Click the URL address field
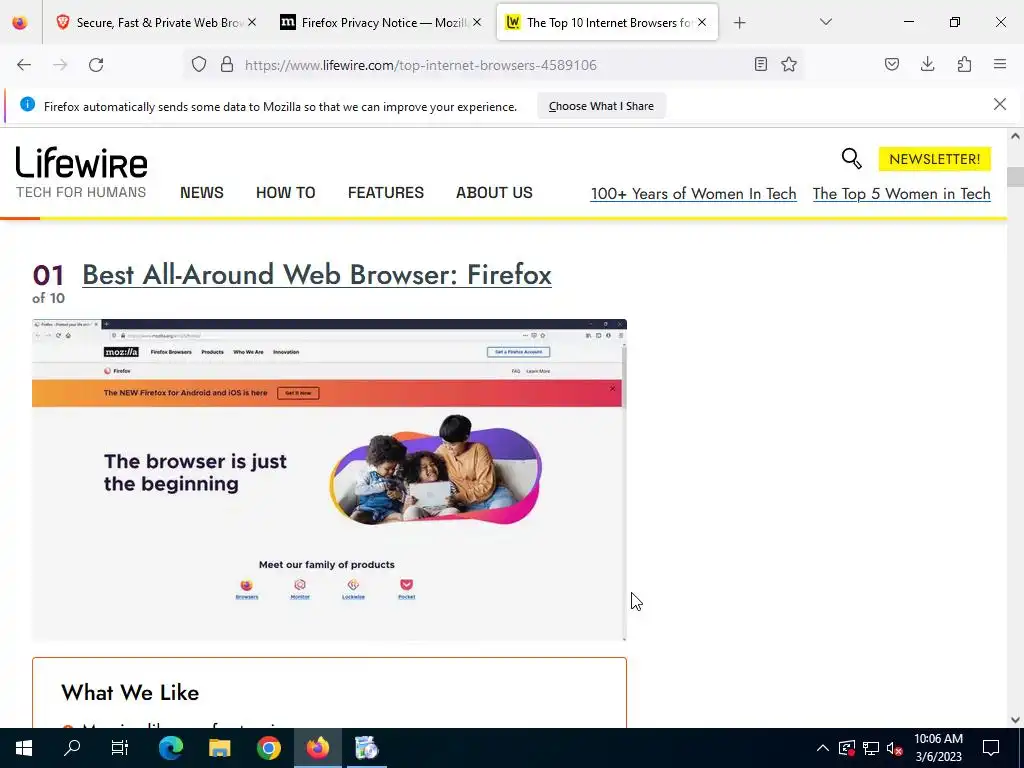The image size is (1024, 768). tap(494, 65)
